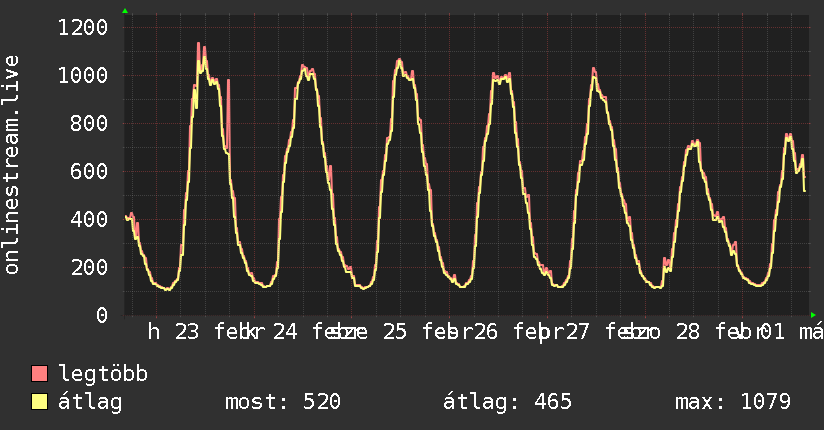Select the 25 date label on x-axis
Screen dimensions: 824x430
[x=395, y=333]
